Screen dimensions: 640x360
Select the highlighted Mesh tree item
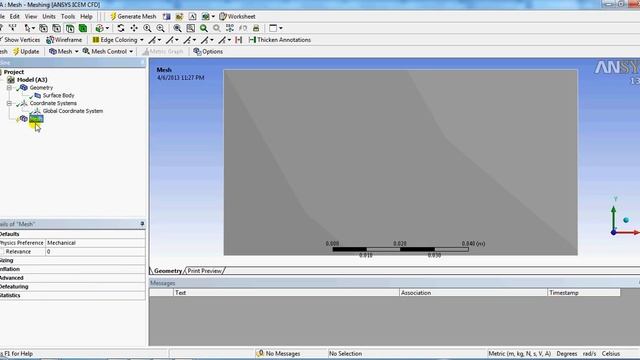coord(36,119)
